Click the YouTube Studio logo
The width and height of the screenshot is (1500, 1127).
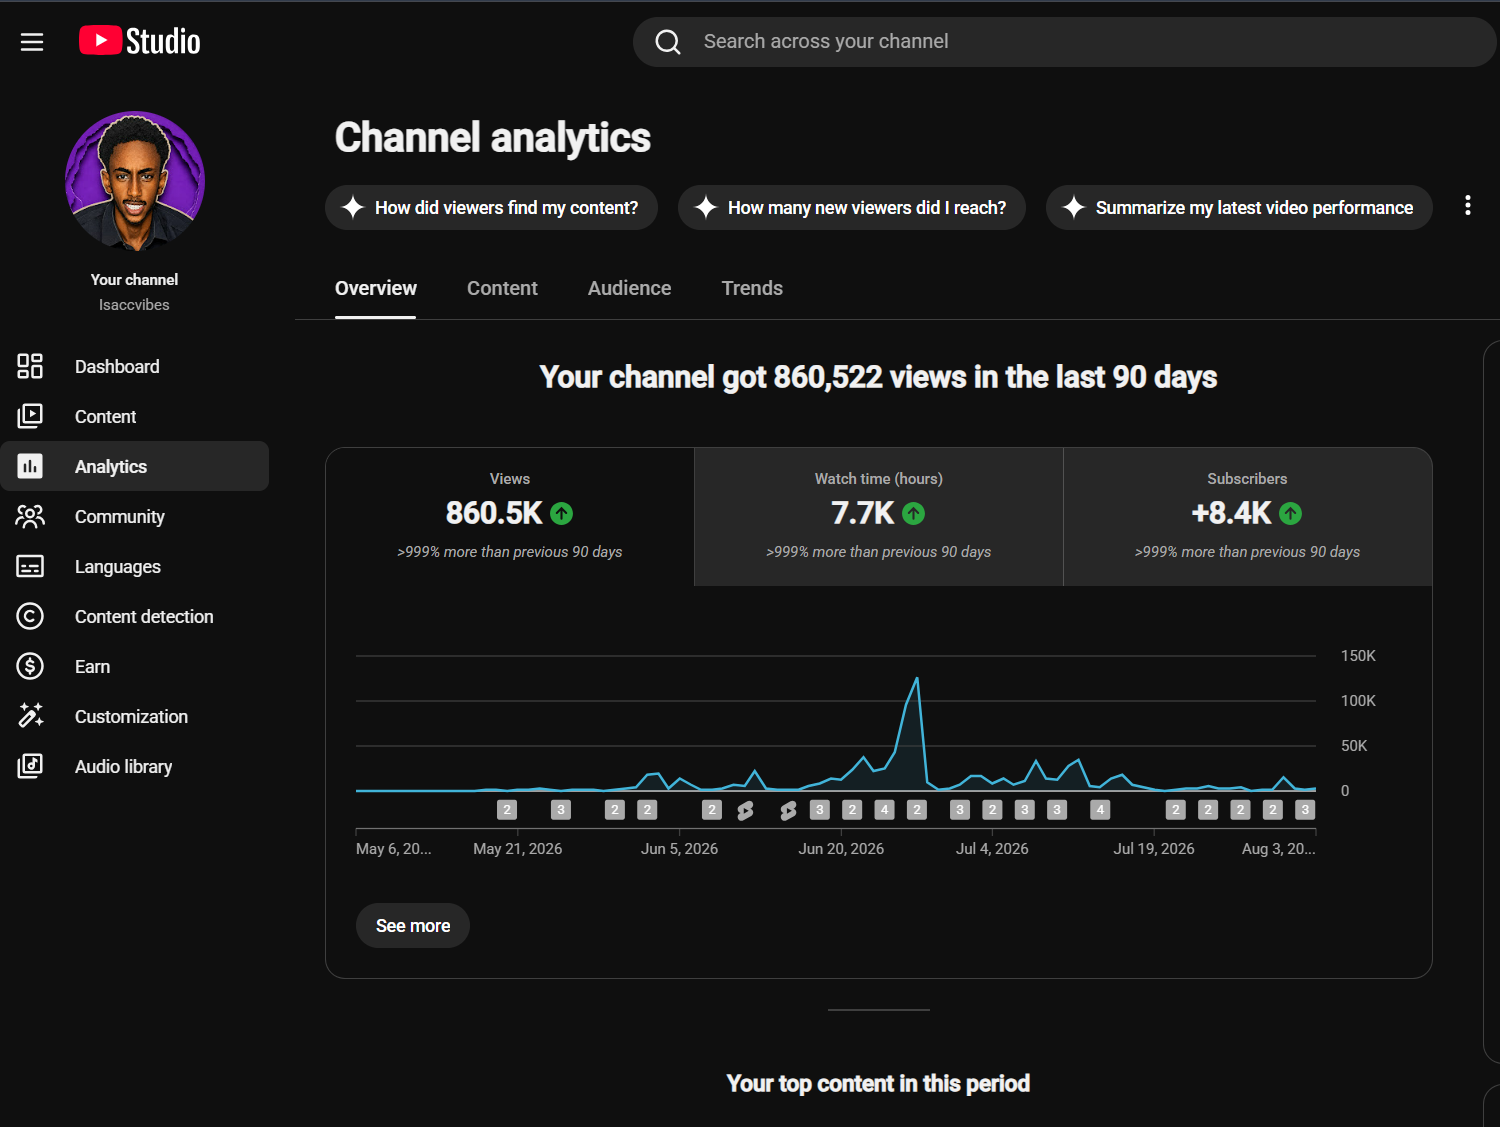[x=140, y=41]
